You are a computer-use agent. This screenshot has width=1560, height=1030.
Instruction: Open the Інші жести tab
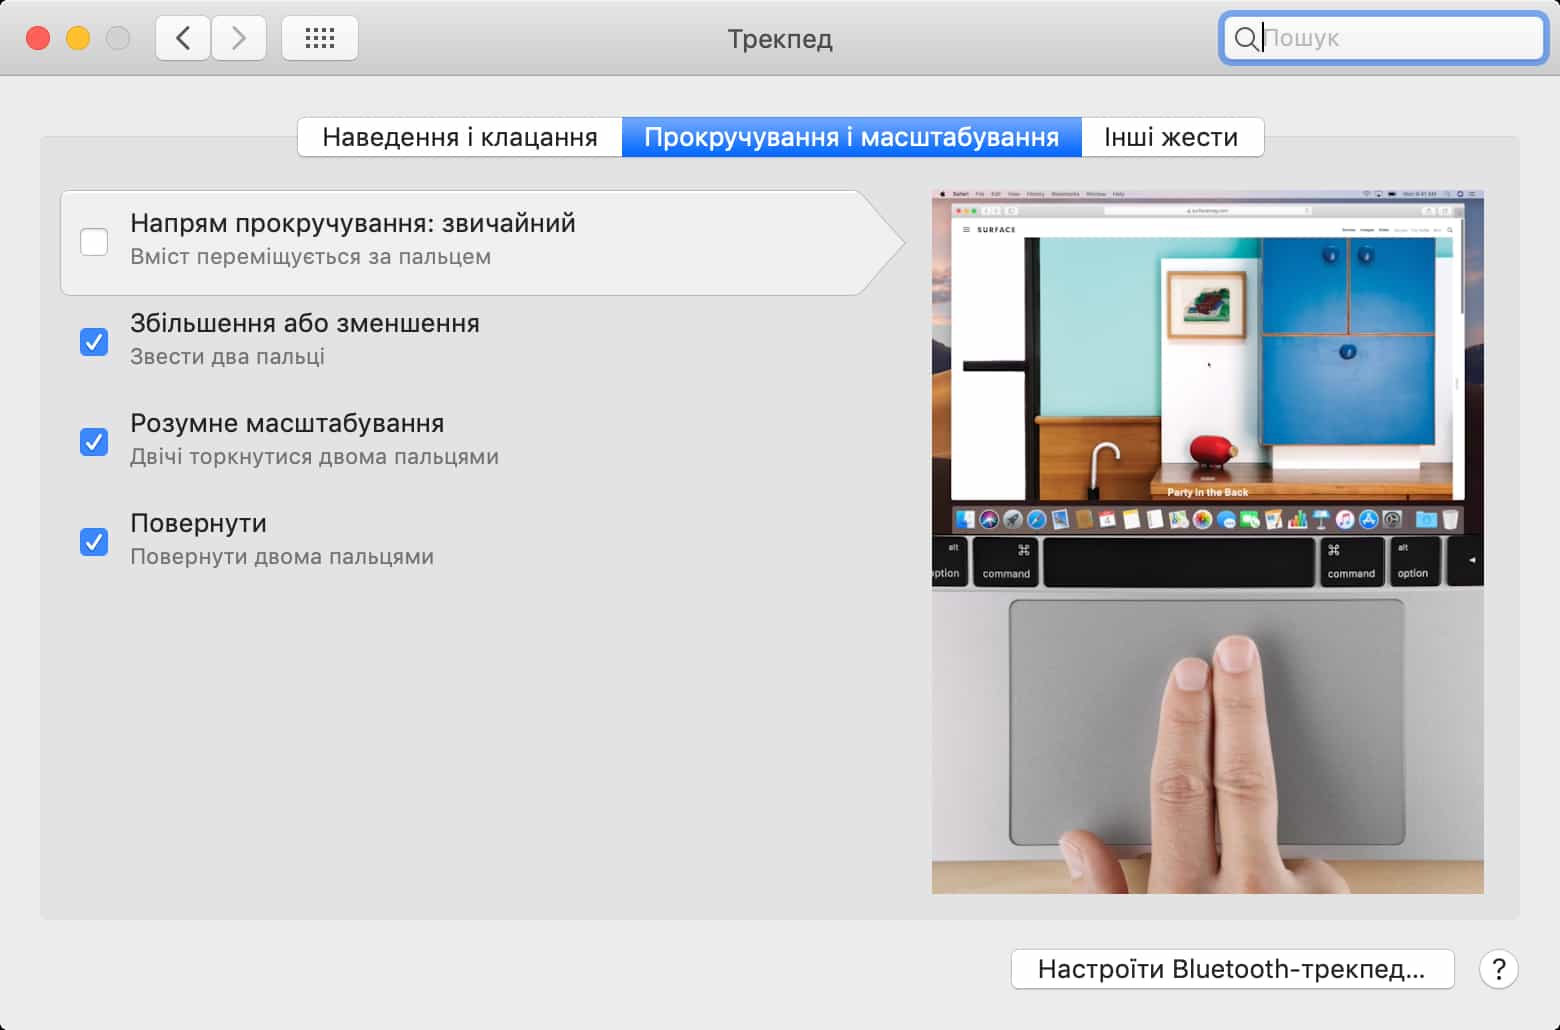1171,137
